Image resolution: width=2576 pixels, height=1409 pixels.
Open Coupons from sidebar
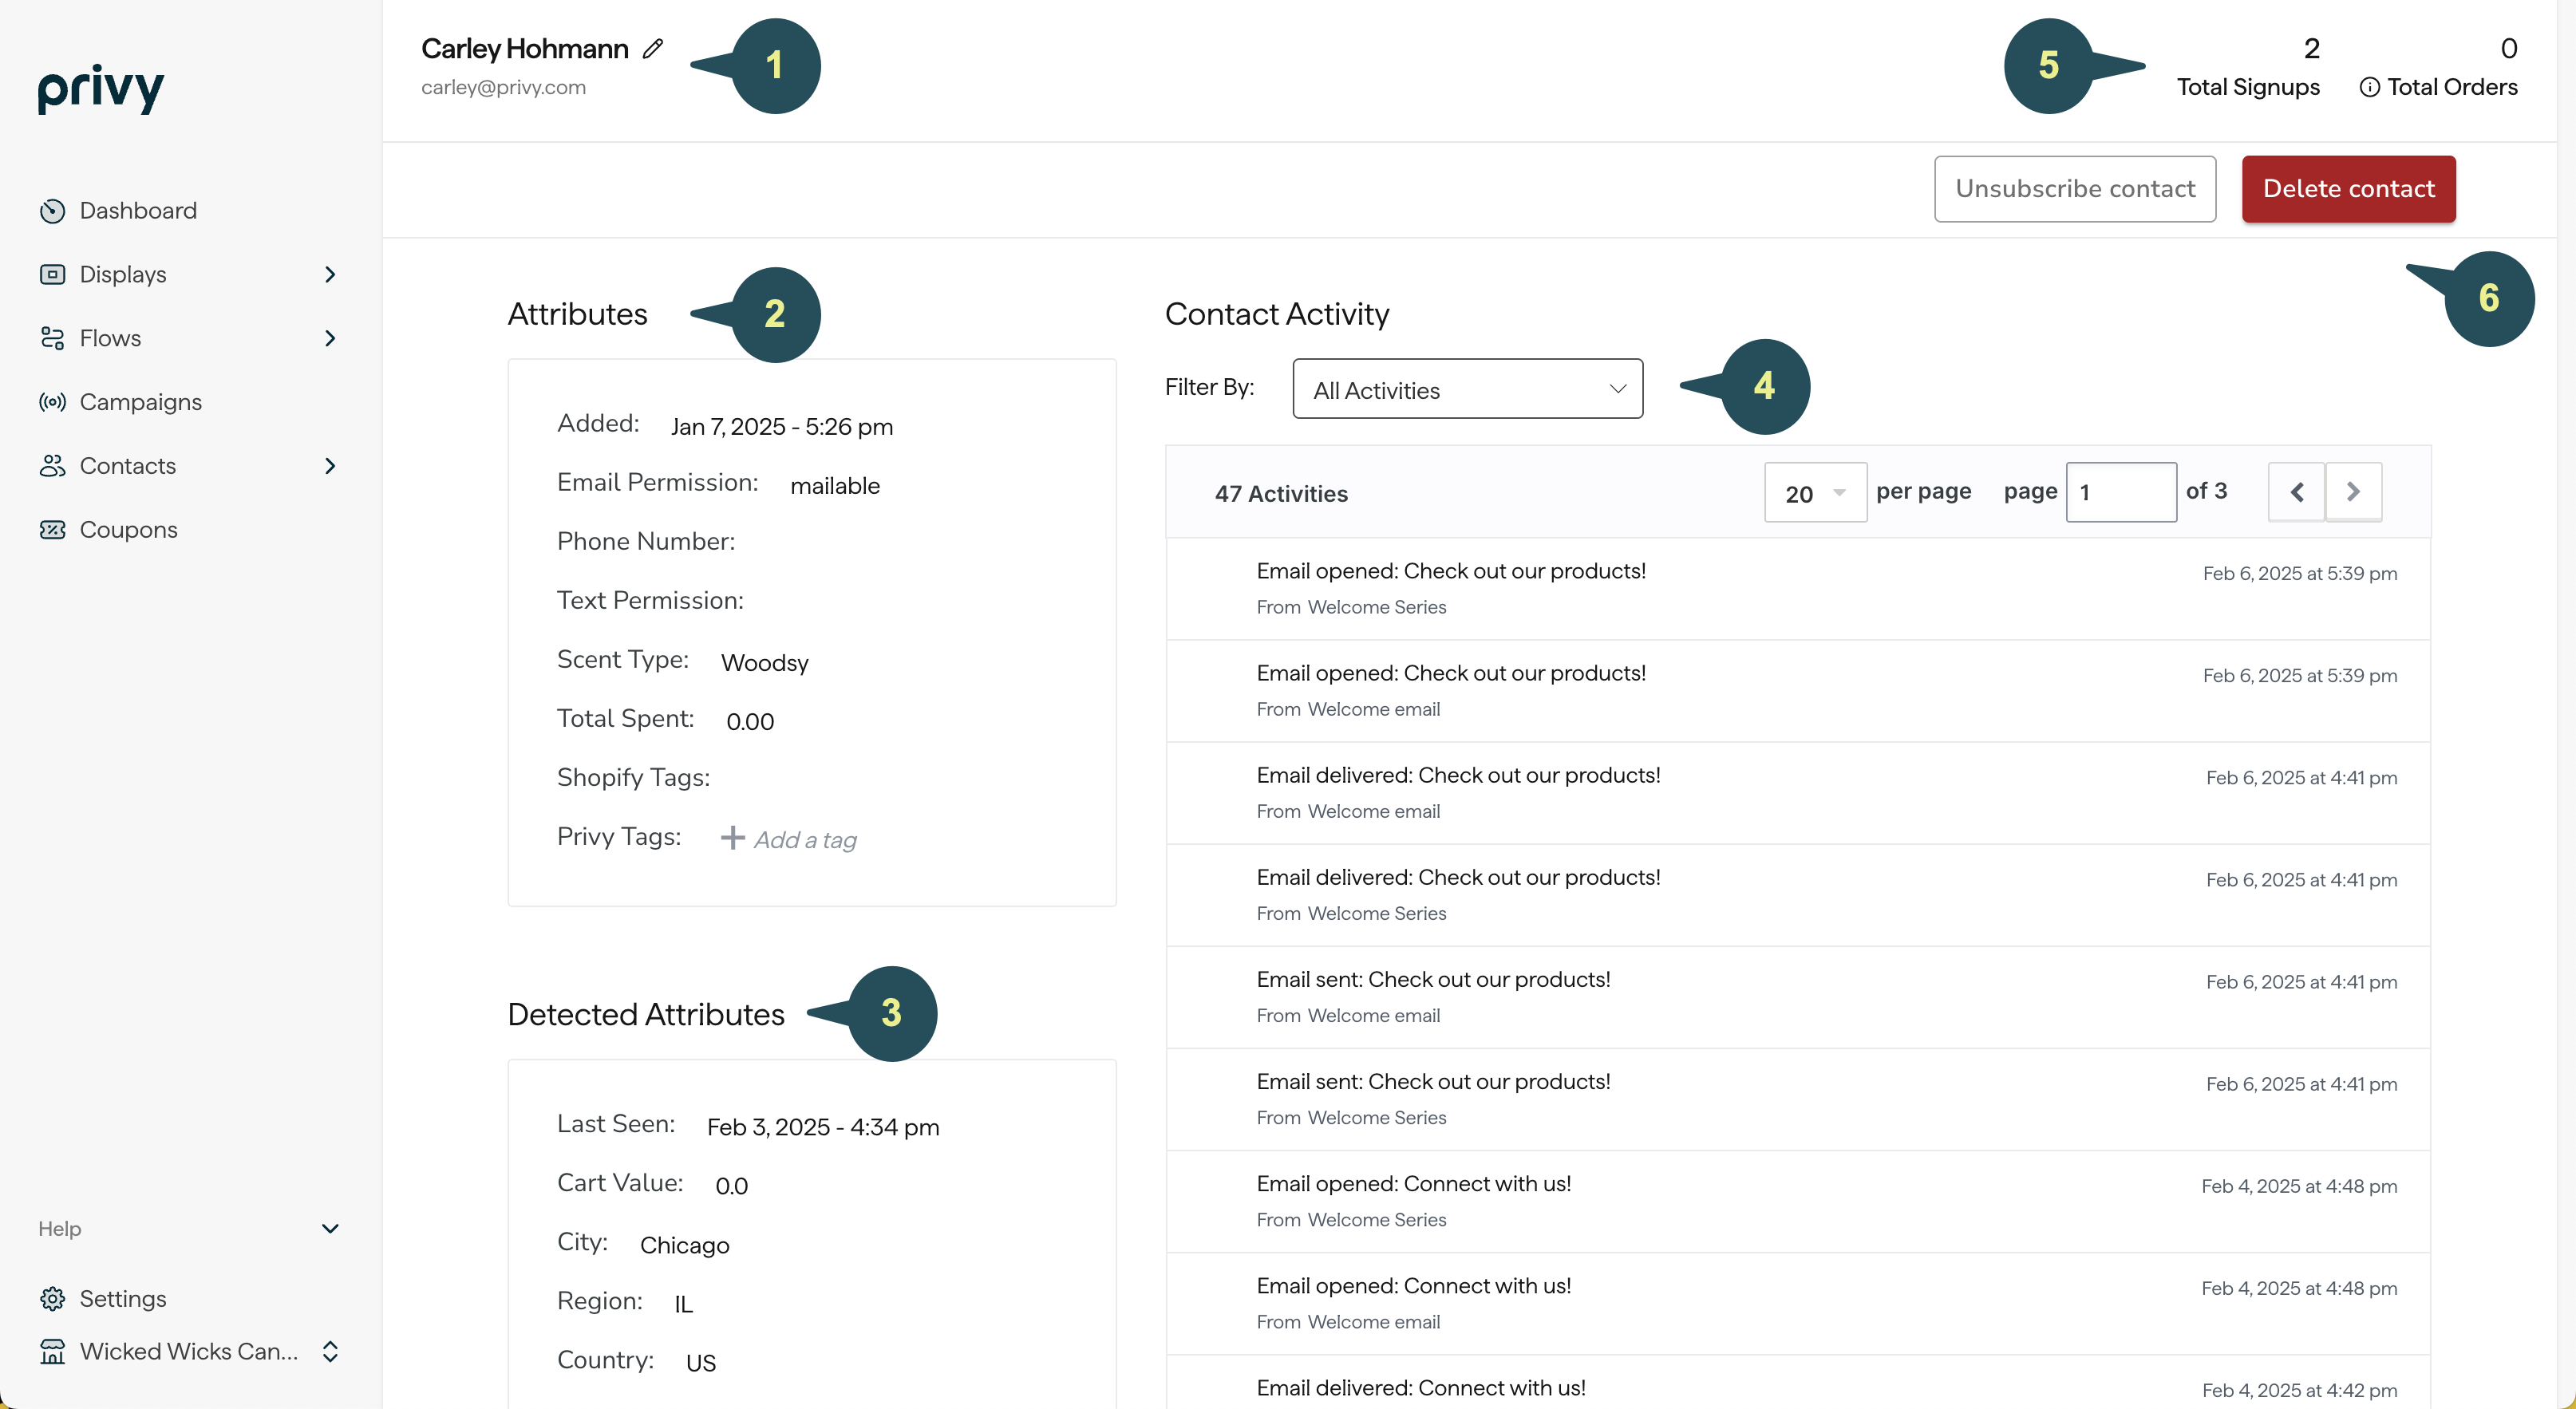(129, 530)
